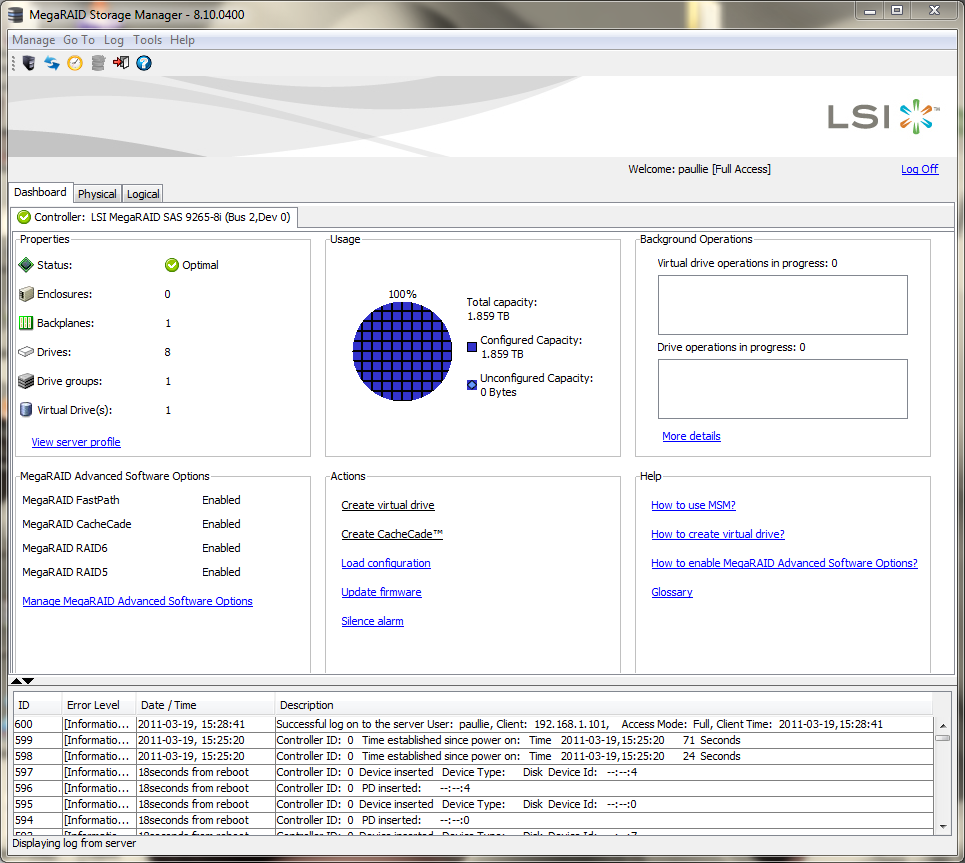Expand the log pane with the down arrow
This screenshot has height=863, width=965.
28,680
